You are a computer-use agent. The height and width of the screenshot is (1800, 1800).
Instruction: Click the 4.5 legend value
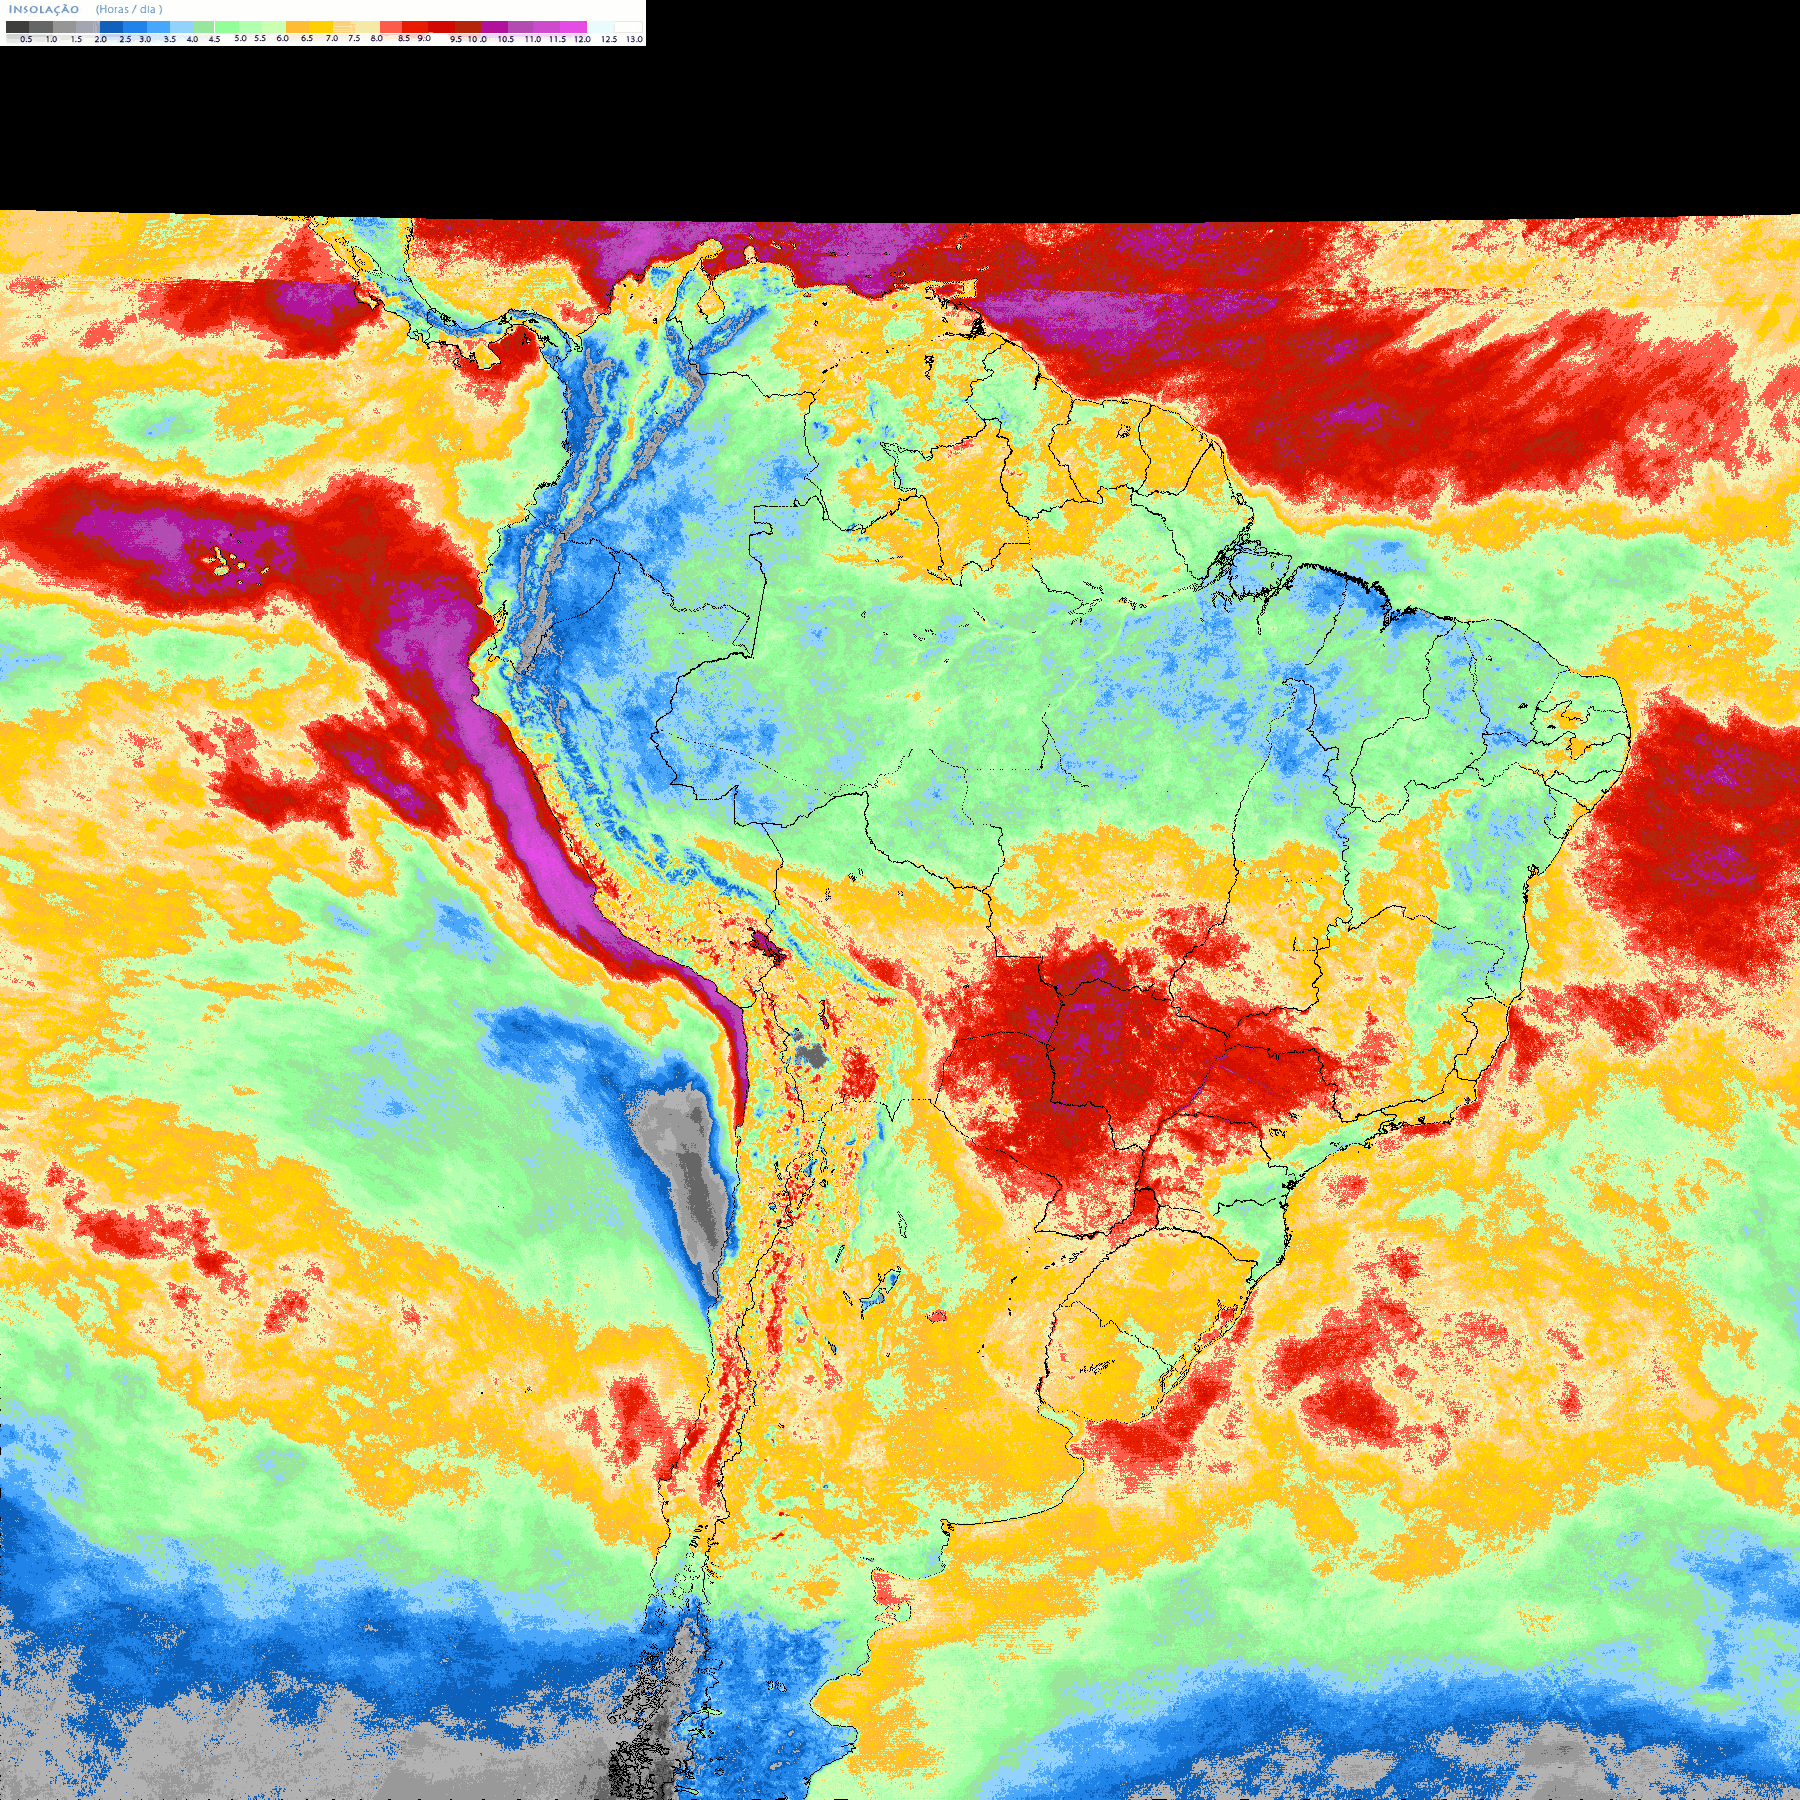pos(214,39)
